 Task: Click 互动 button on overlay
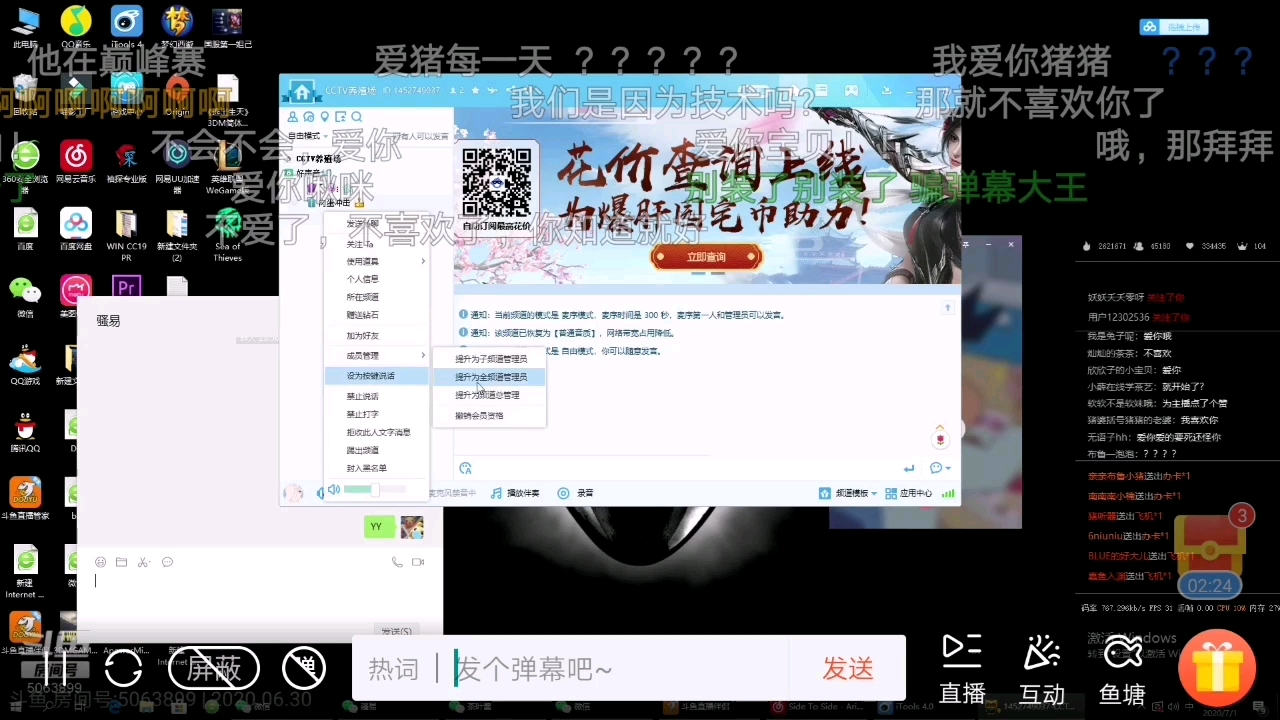[x=1042, y=669]
